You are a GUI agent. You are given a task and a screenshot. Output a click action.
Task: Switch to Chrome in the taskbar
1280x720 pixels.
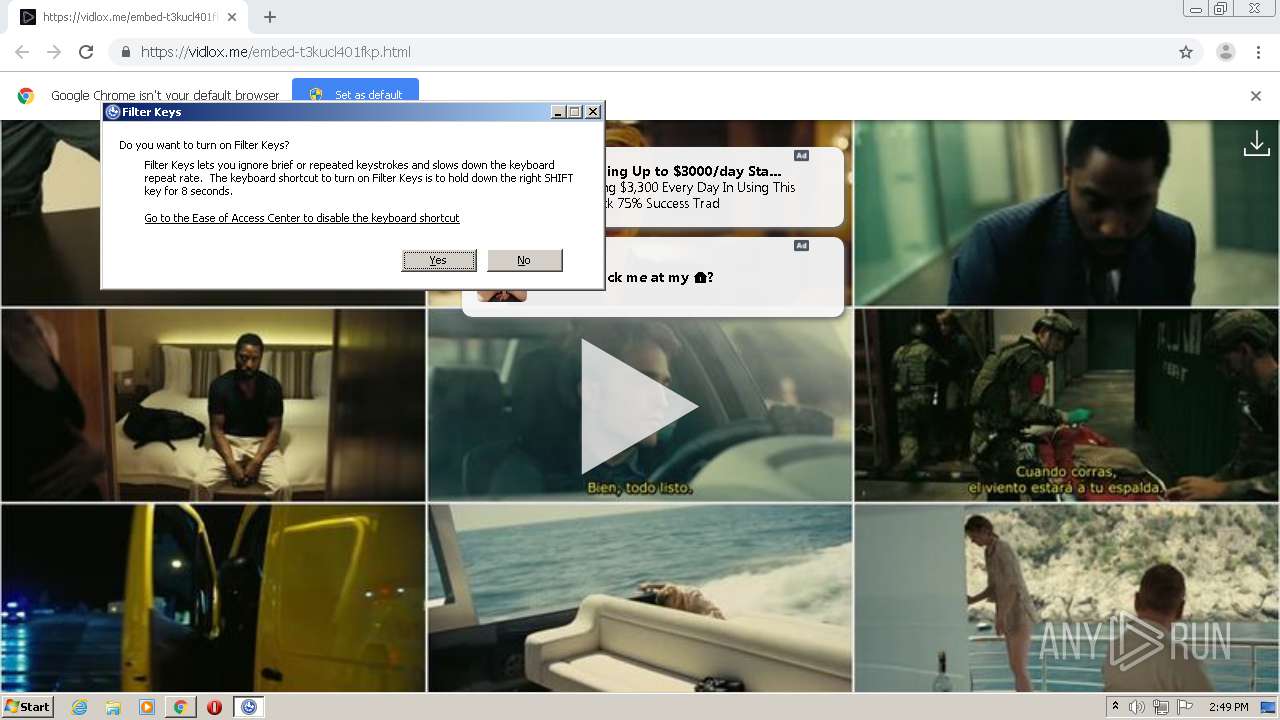[180, 707]
